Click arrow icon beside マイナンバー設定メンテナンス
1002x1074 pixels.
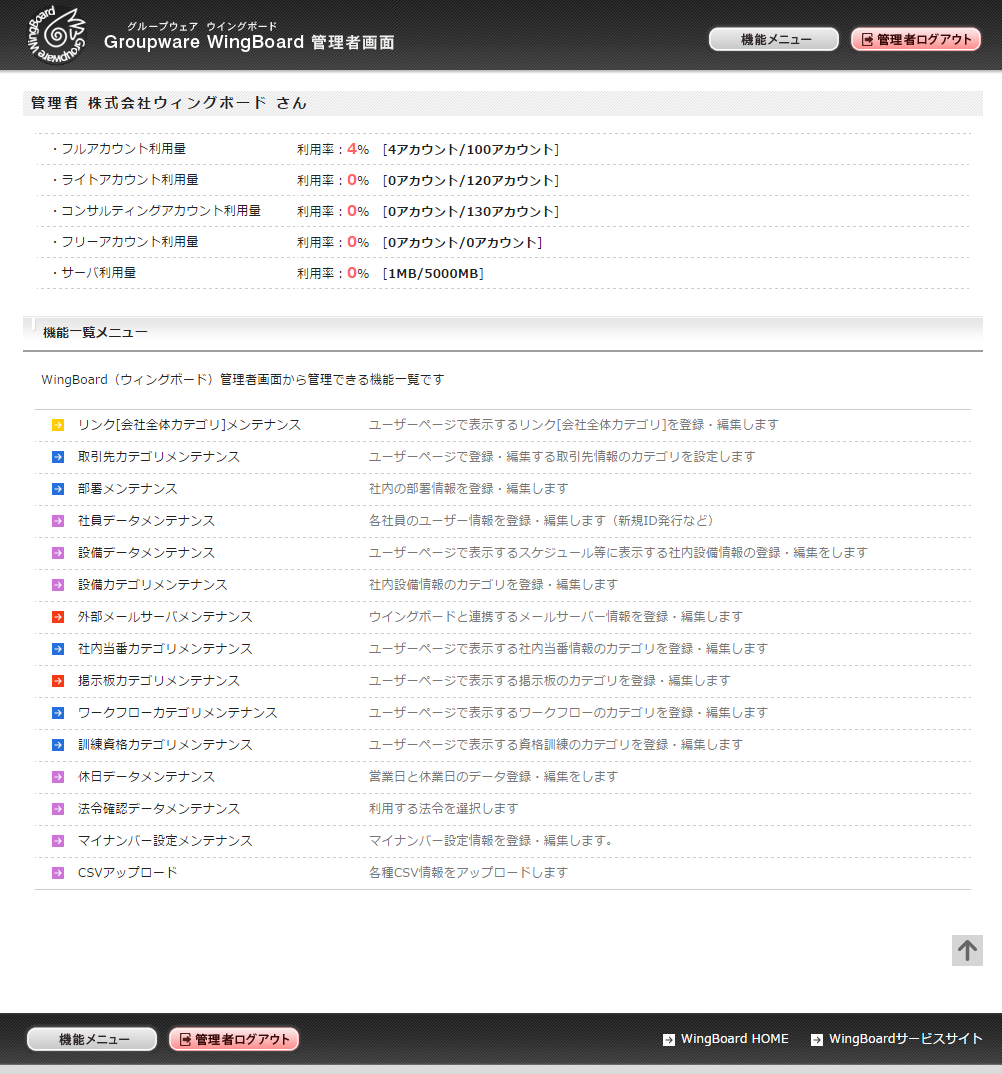click(58, 841)
